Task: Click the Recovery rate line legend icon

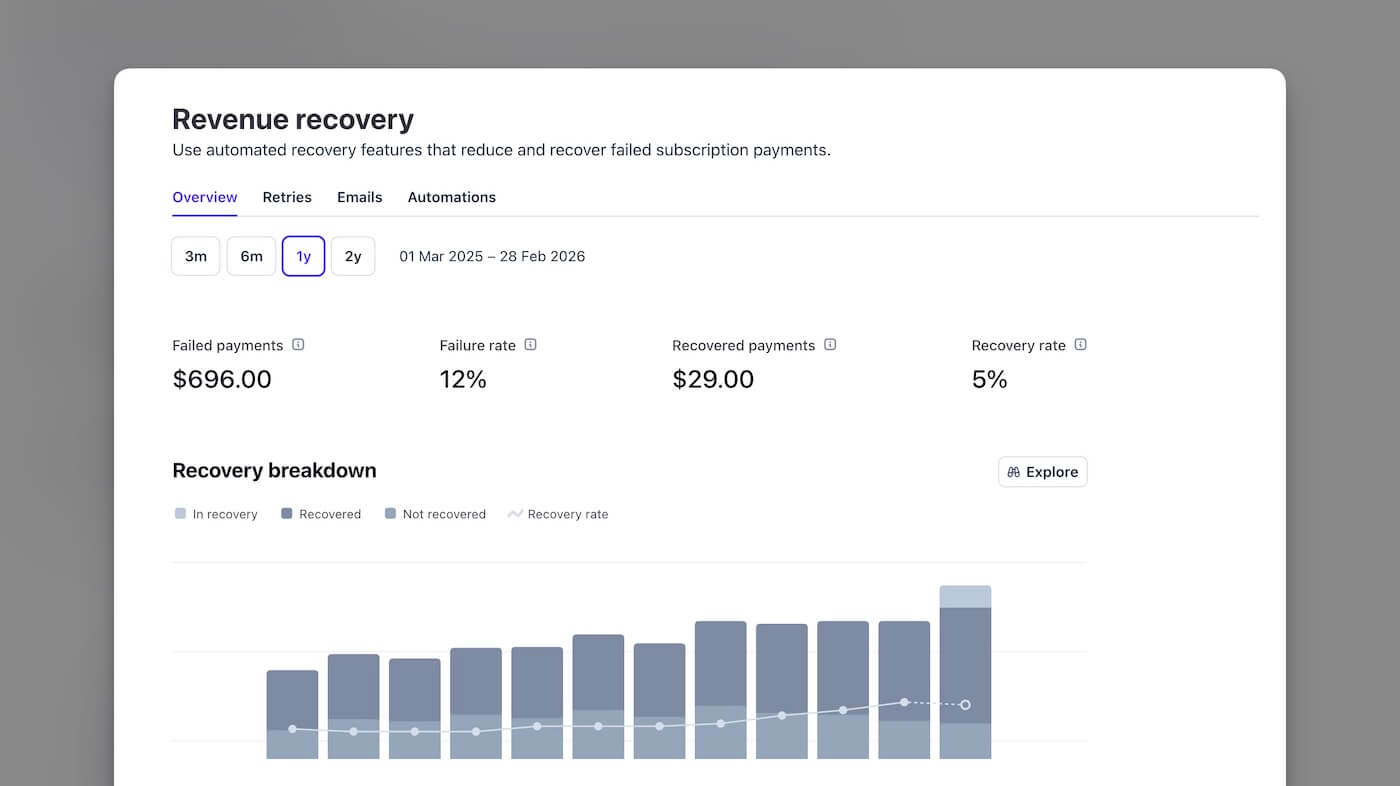Action: point(513,513)
